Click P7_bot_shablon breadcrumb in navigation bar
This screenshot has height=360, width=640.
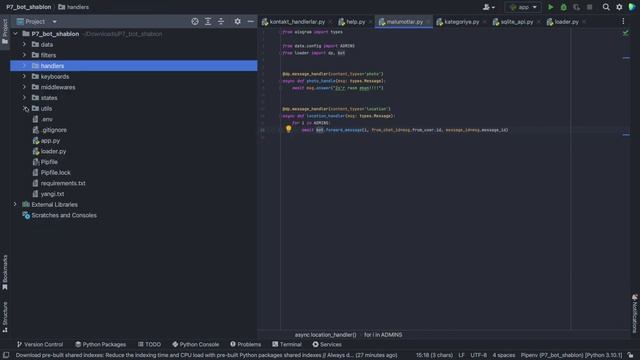[x=29, y=7]
